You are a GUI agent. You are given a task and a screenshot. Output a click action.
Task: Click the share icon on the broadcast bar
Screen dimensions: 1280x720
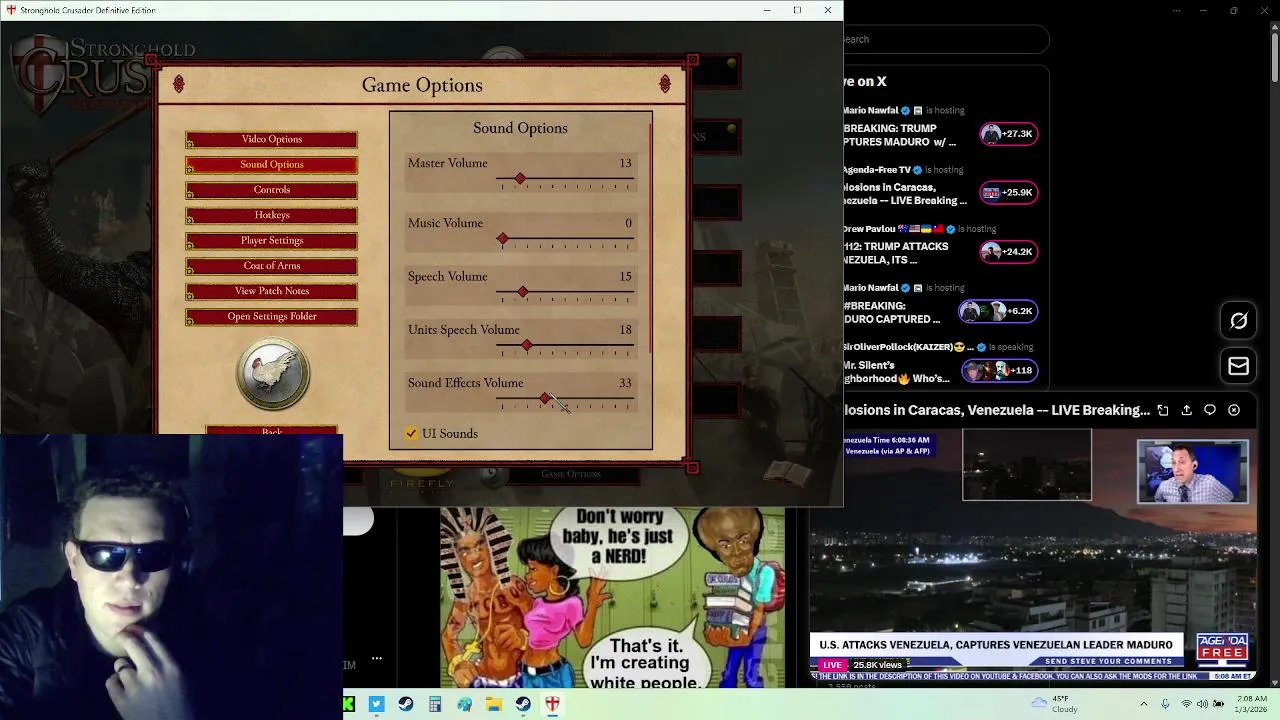1186,410
